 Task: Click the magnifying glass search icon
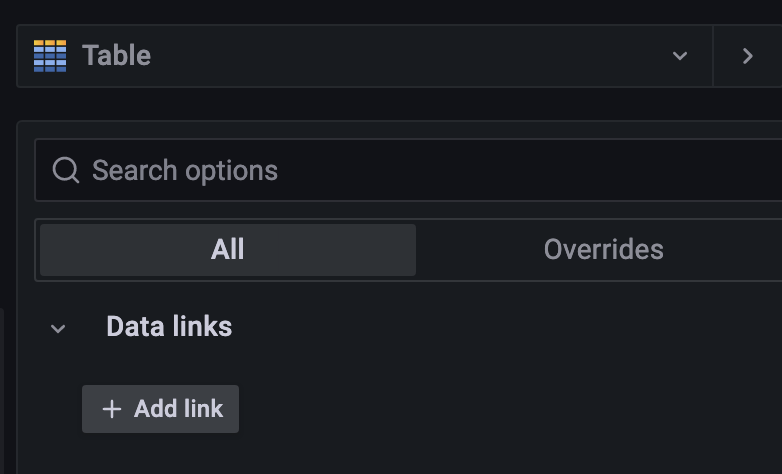(66, 170)
